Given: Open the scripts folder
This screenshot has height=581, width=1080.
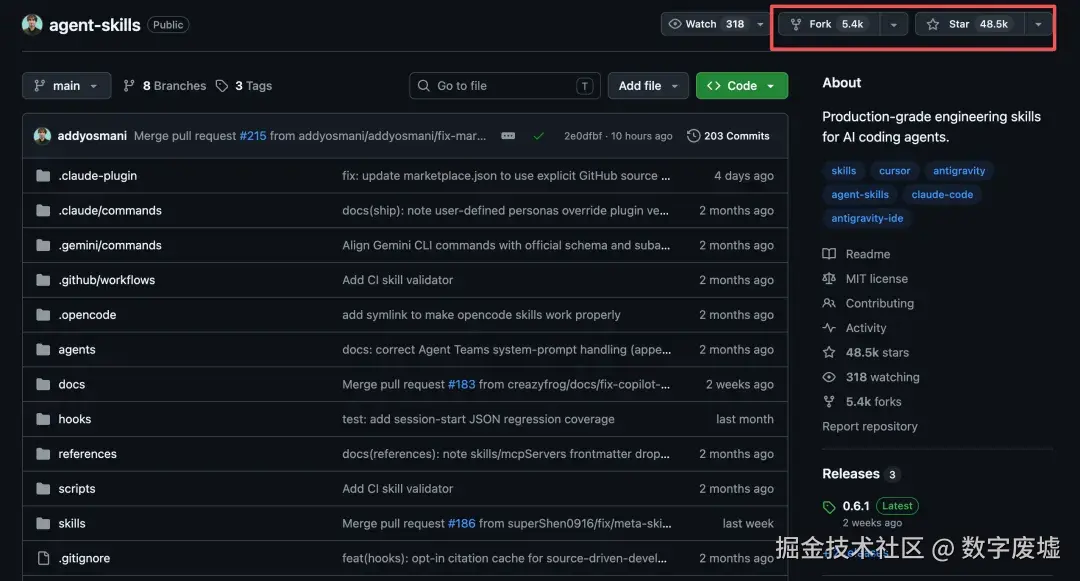Looking at the screenshot, I should tap(77, 489).
